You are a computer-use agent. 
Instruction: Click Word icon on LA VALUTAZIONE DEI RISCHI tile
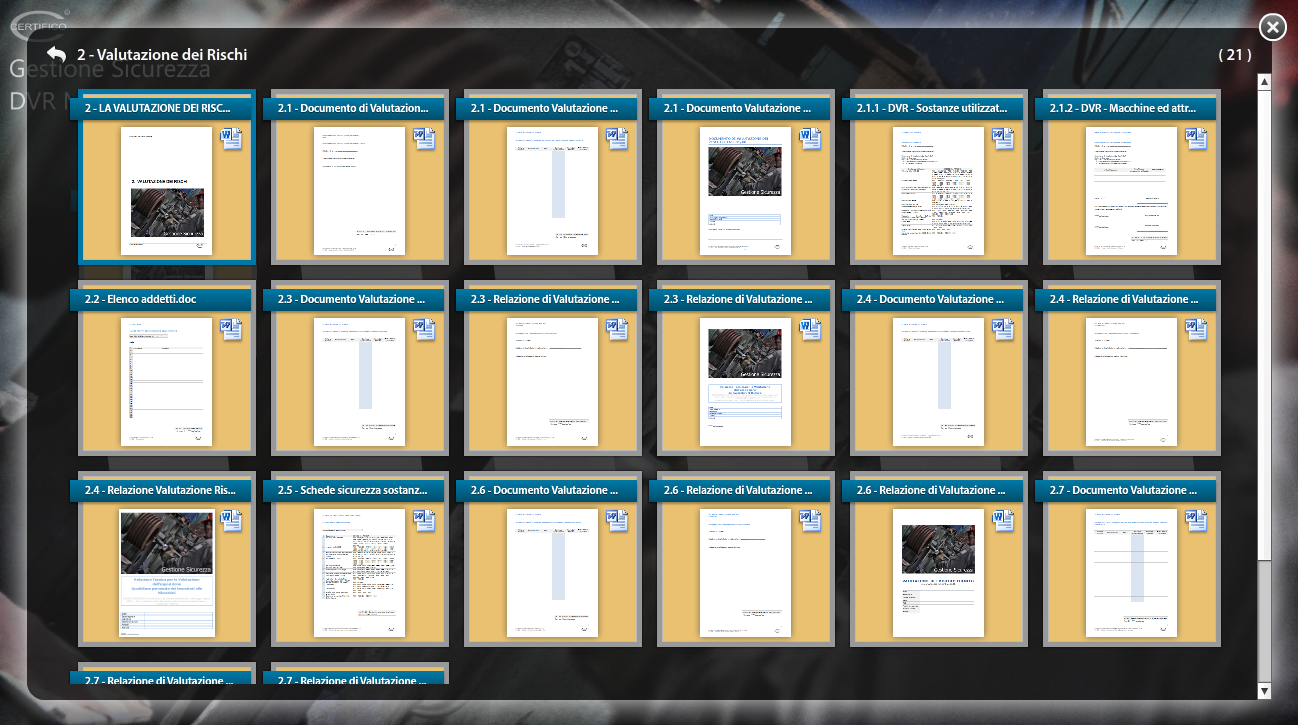[x=231, y=138]
